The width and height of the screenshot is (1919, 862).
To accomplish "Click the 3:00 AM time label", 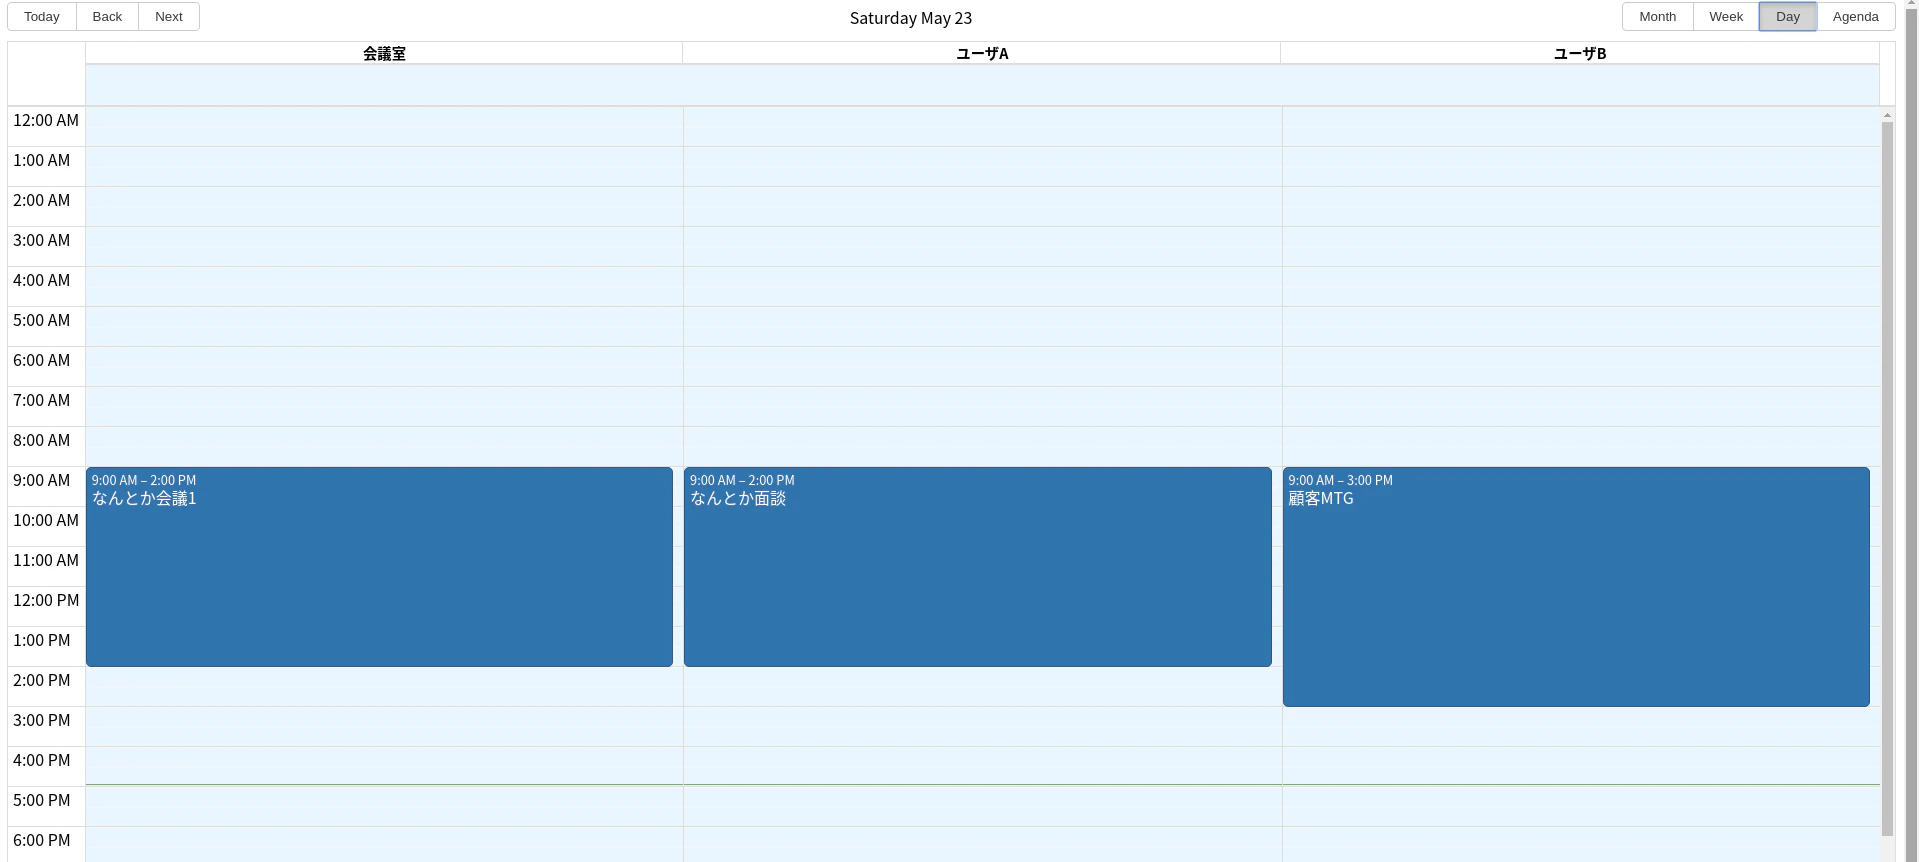I will 42,241.
